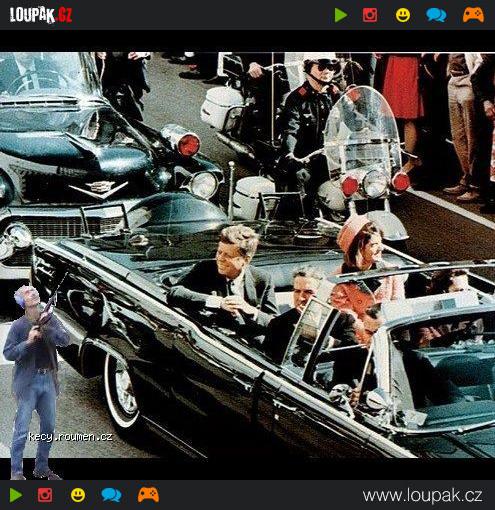Open the blue chat bubbles icon in top bar
Viewport: 495px width, 510px height.
436,15
